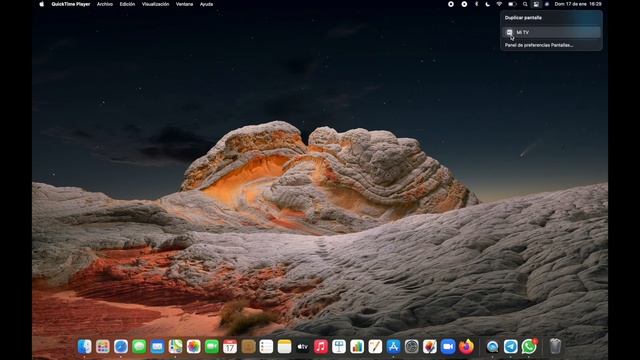Click the battery status icon
The width and height of the screenshot is (640, 360).
(x=512, y=4)
